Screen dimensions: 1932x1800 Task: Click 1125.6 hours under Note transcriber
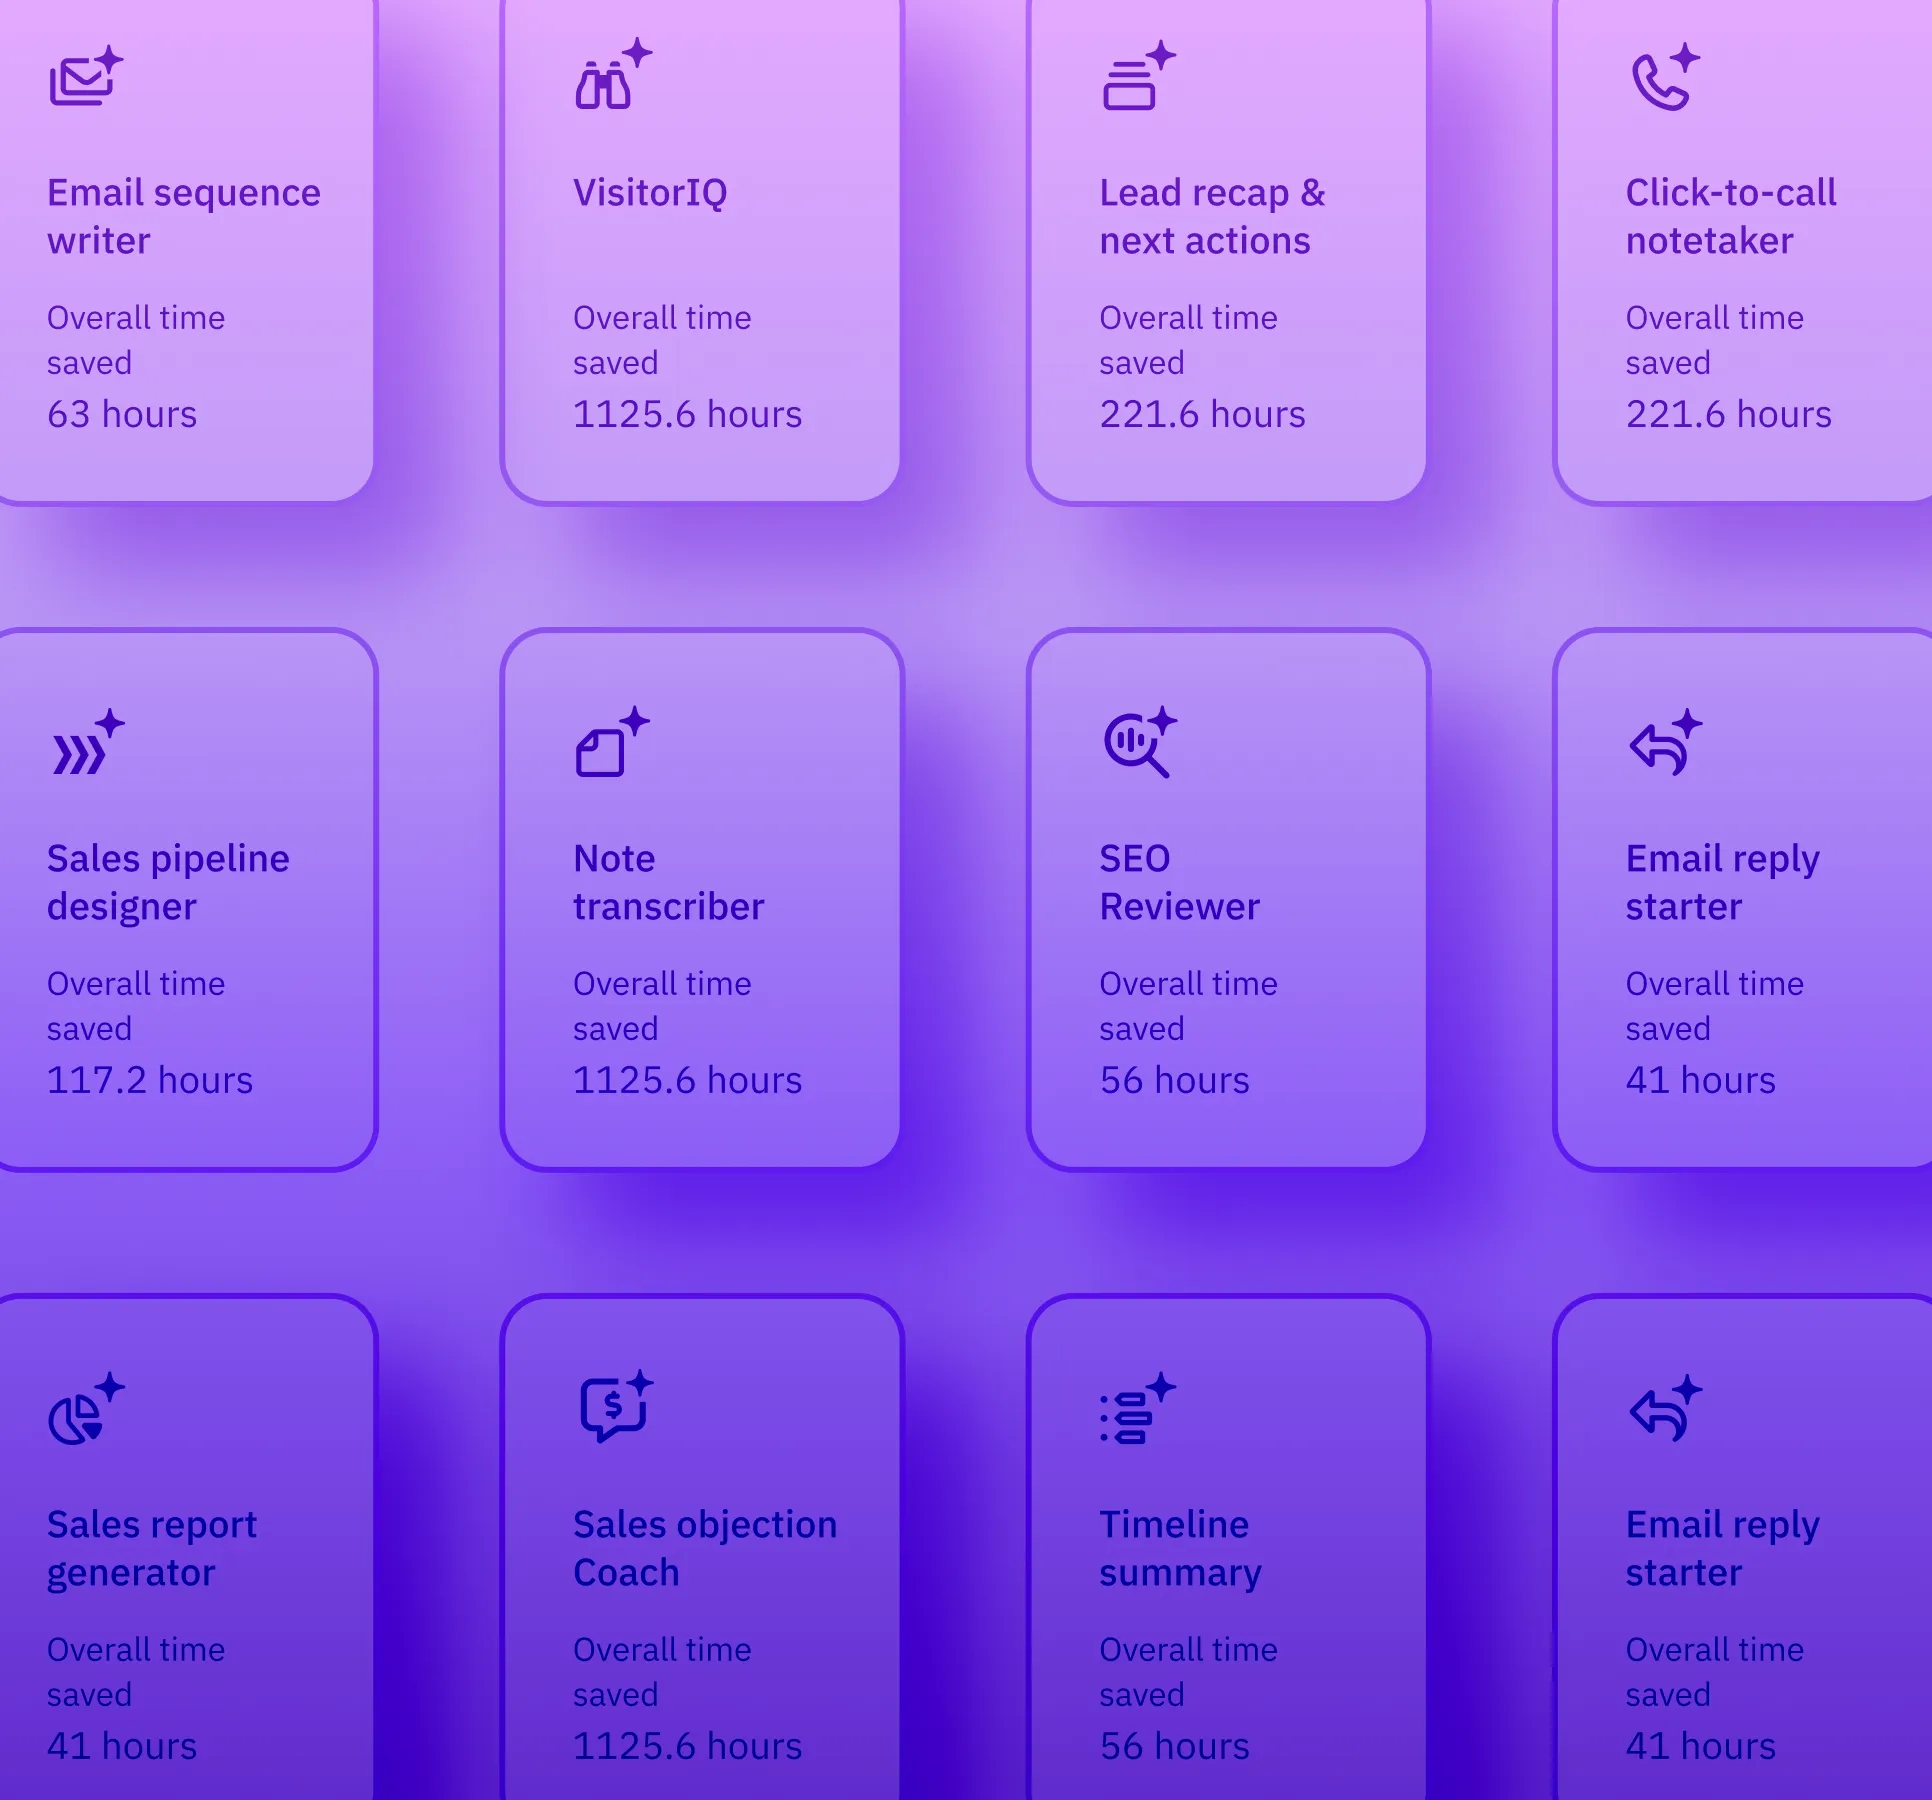(x=687, y=1080)
